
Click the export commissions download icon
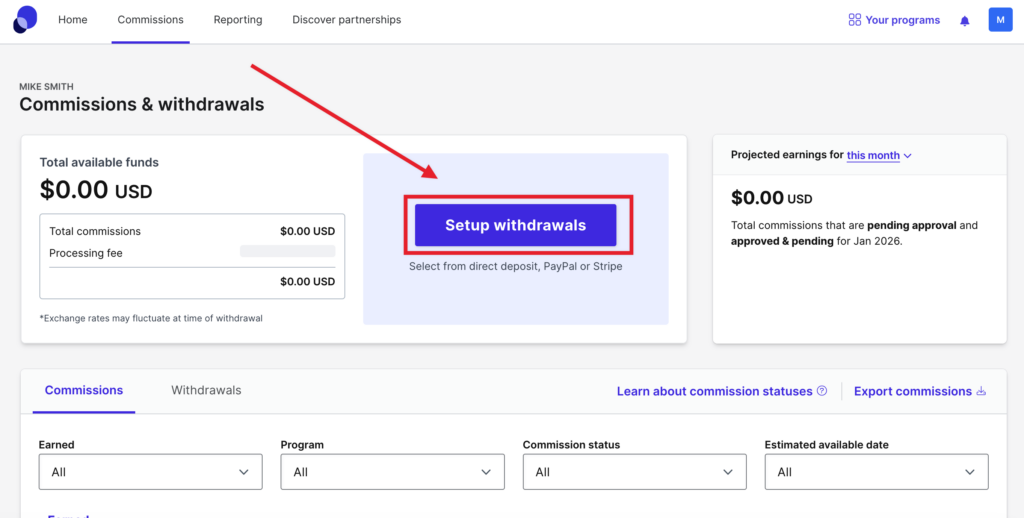click(981, 391)
